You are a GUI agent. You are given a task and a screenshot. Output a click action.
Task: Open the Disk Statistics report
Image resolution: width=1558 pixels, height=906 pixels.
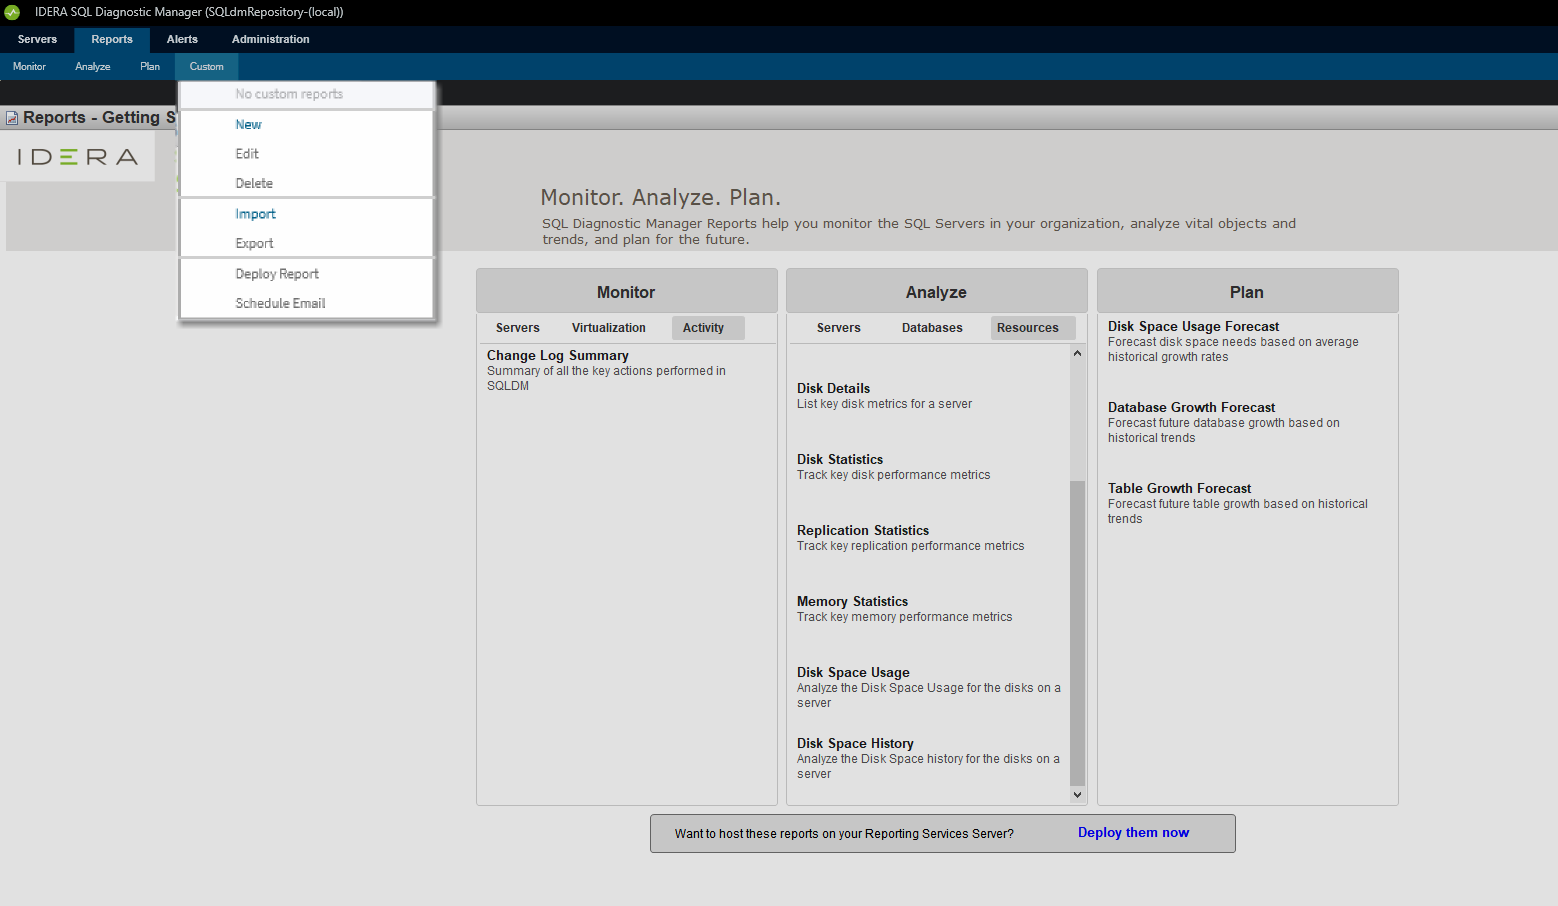[840, 459]
